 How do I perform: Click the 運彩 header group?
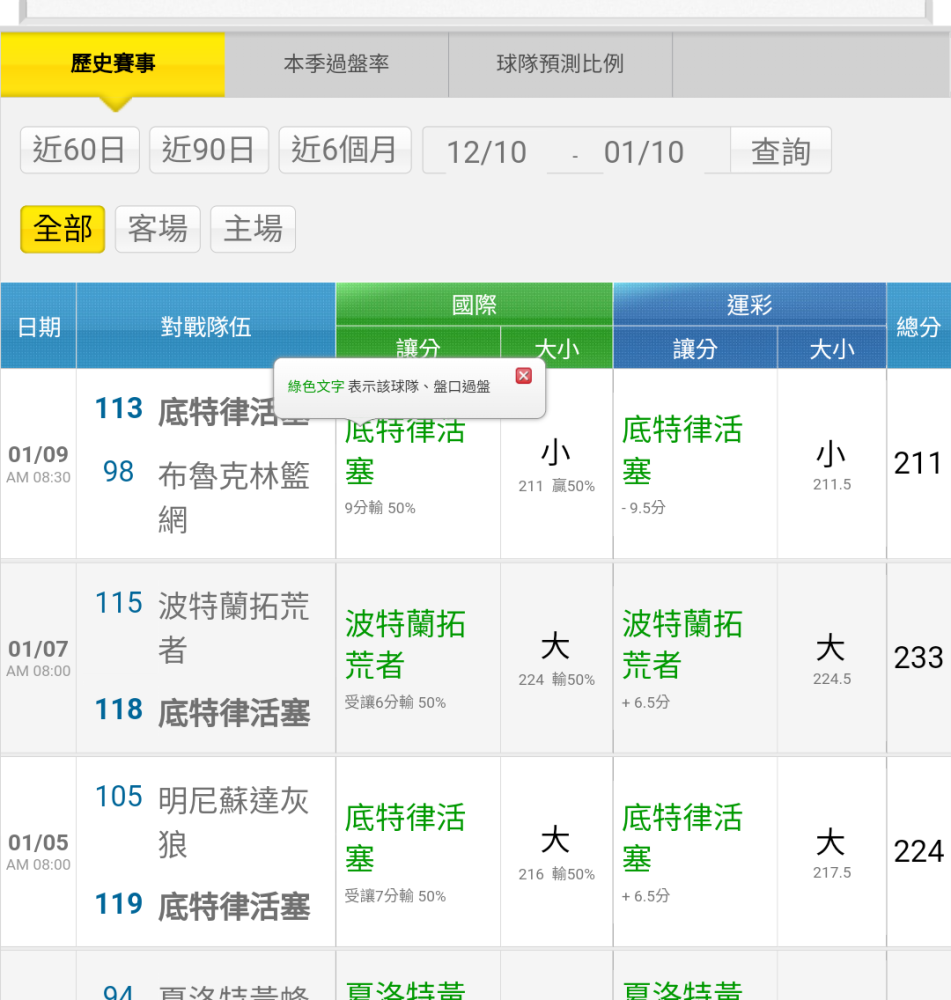click(x=749, y=304)
